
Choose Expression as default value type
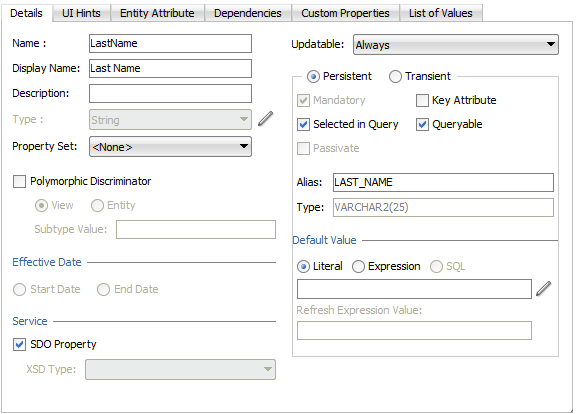click(358, 266)
